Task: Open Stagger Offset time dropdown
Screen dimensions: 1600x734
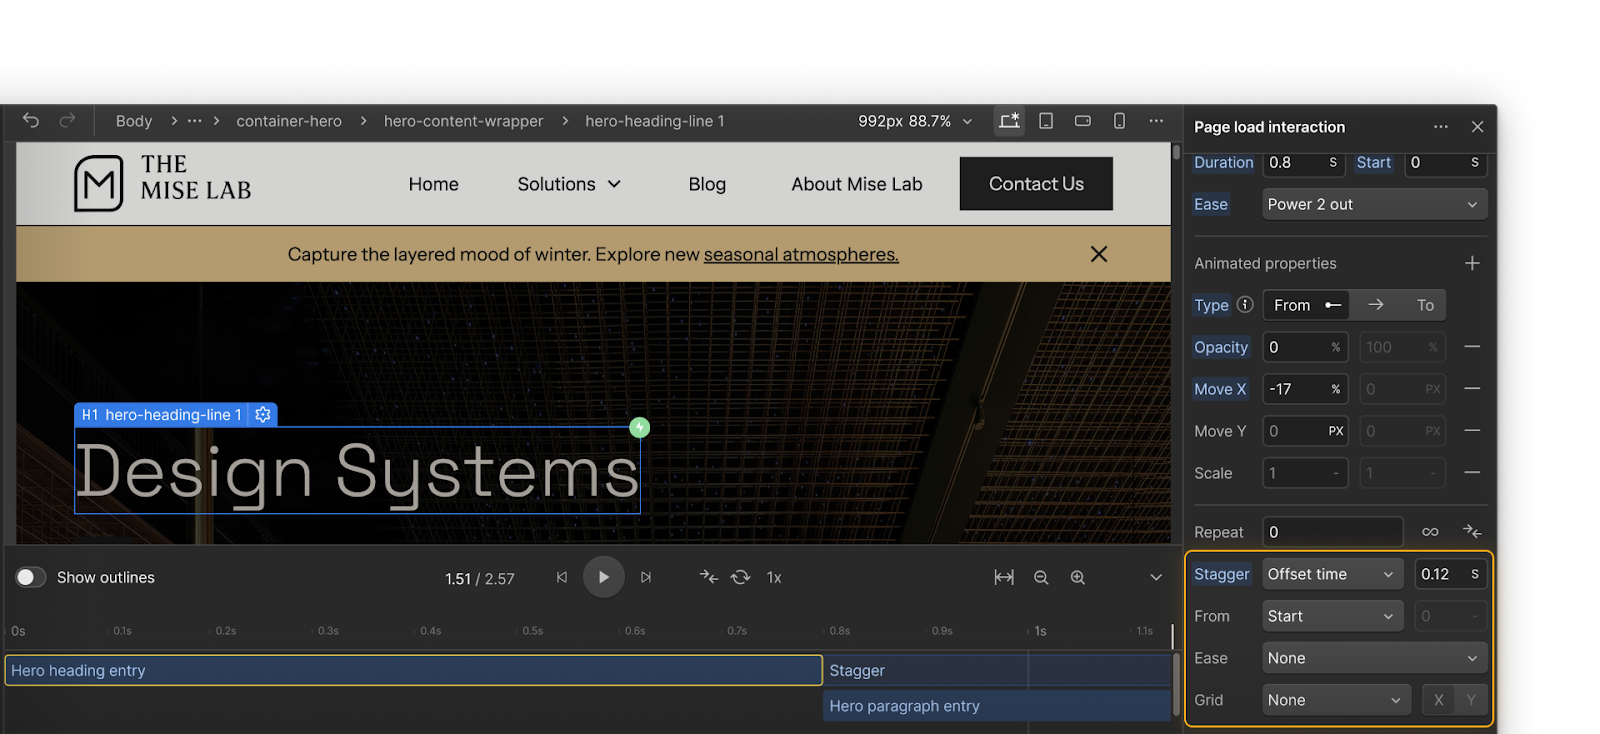Action: pos(1333,574)
